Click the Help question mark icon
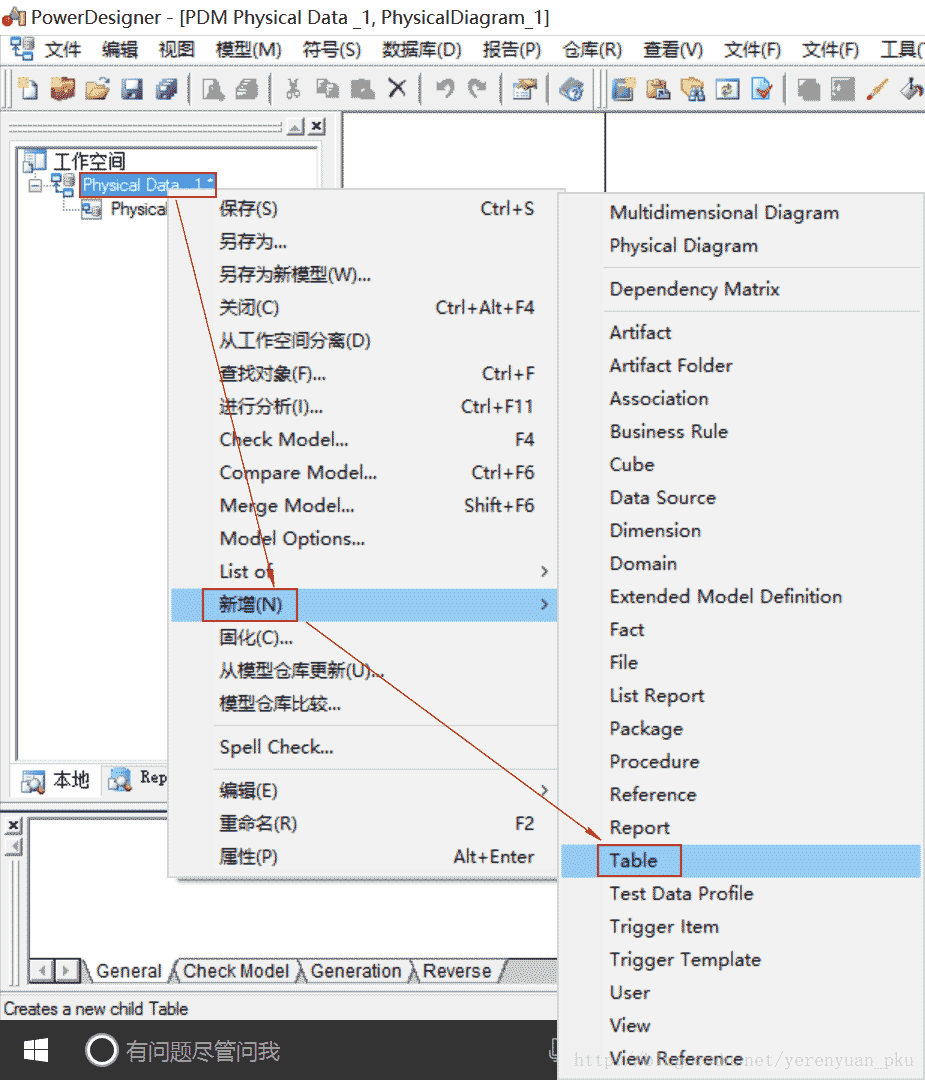The width and height of the screenshot is (925, 1080). click(572, 89)
